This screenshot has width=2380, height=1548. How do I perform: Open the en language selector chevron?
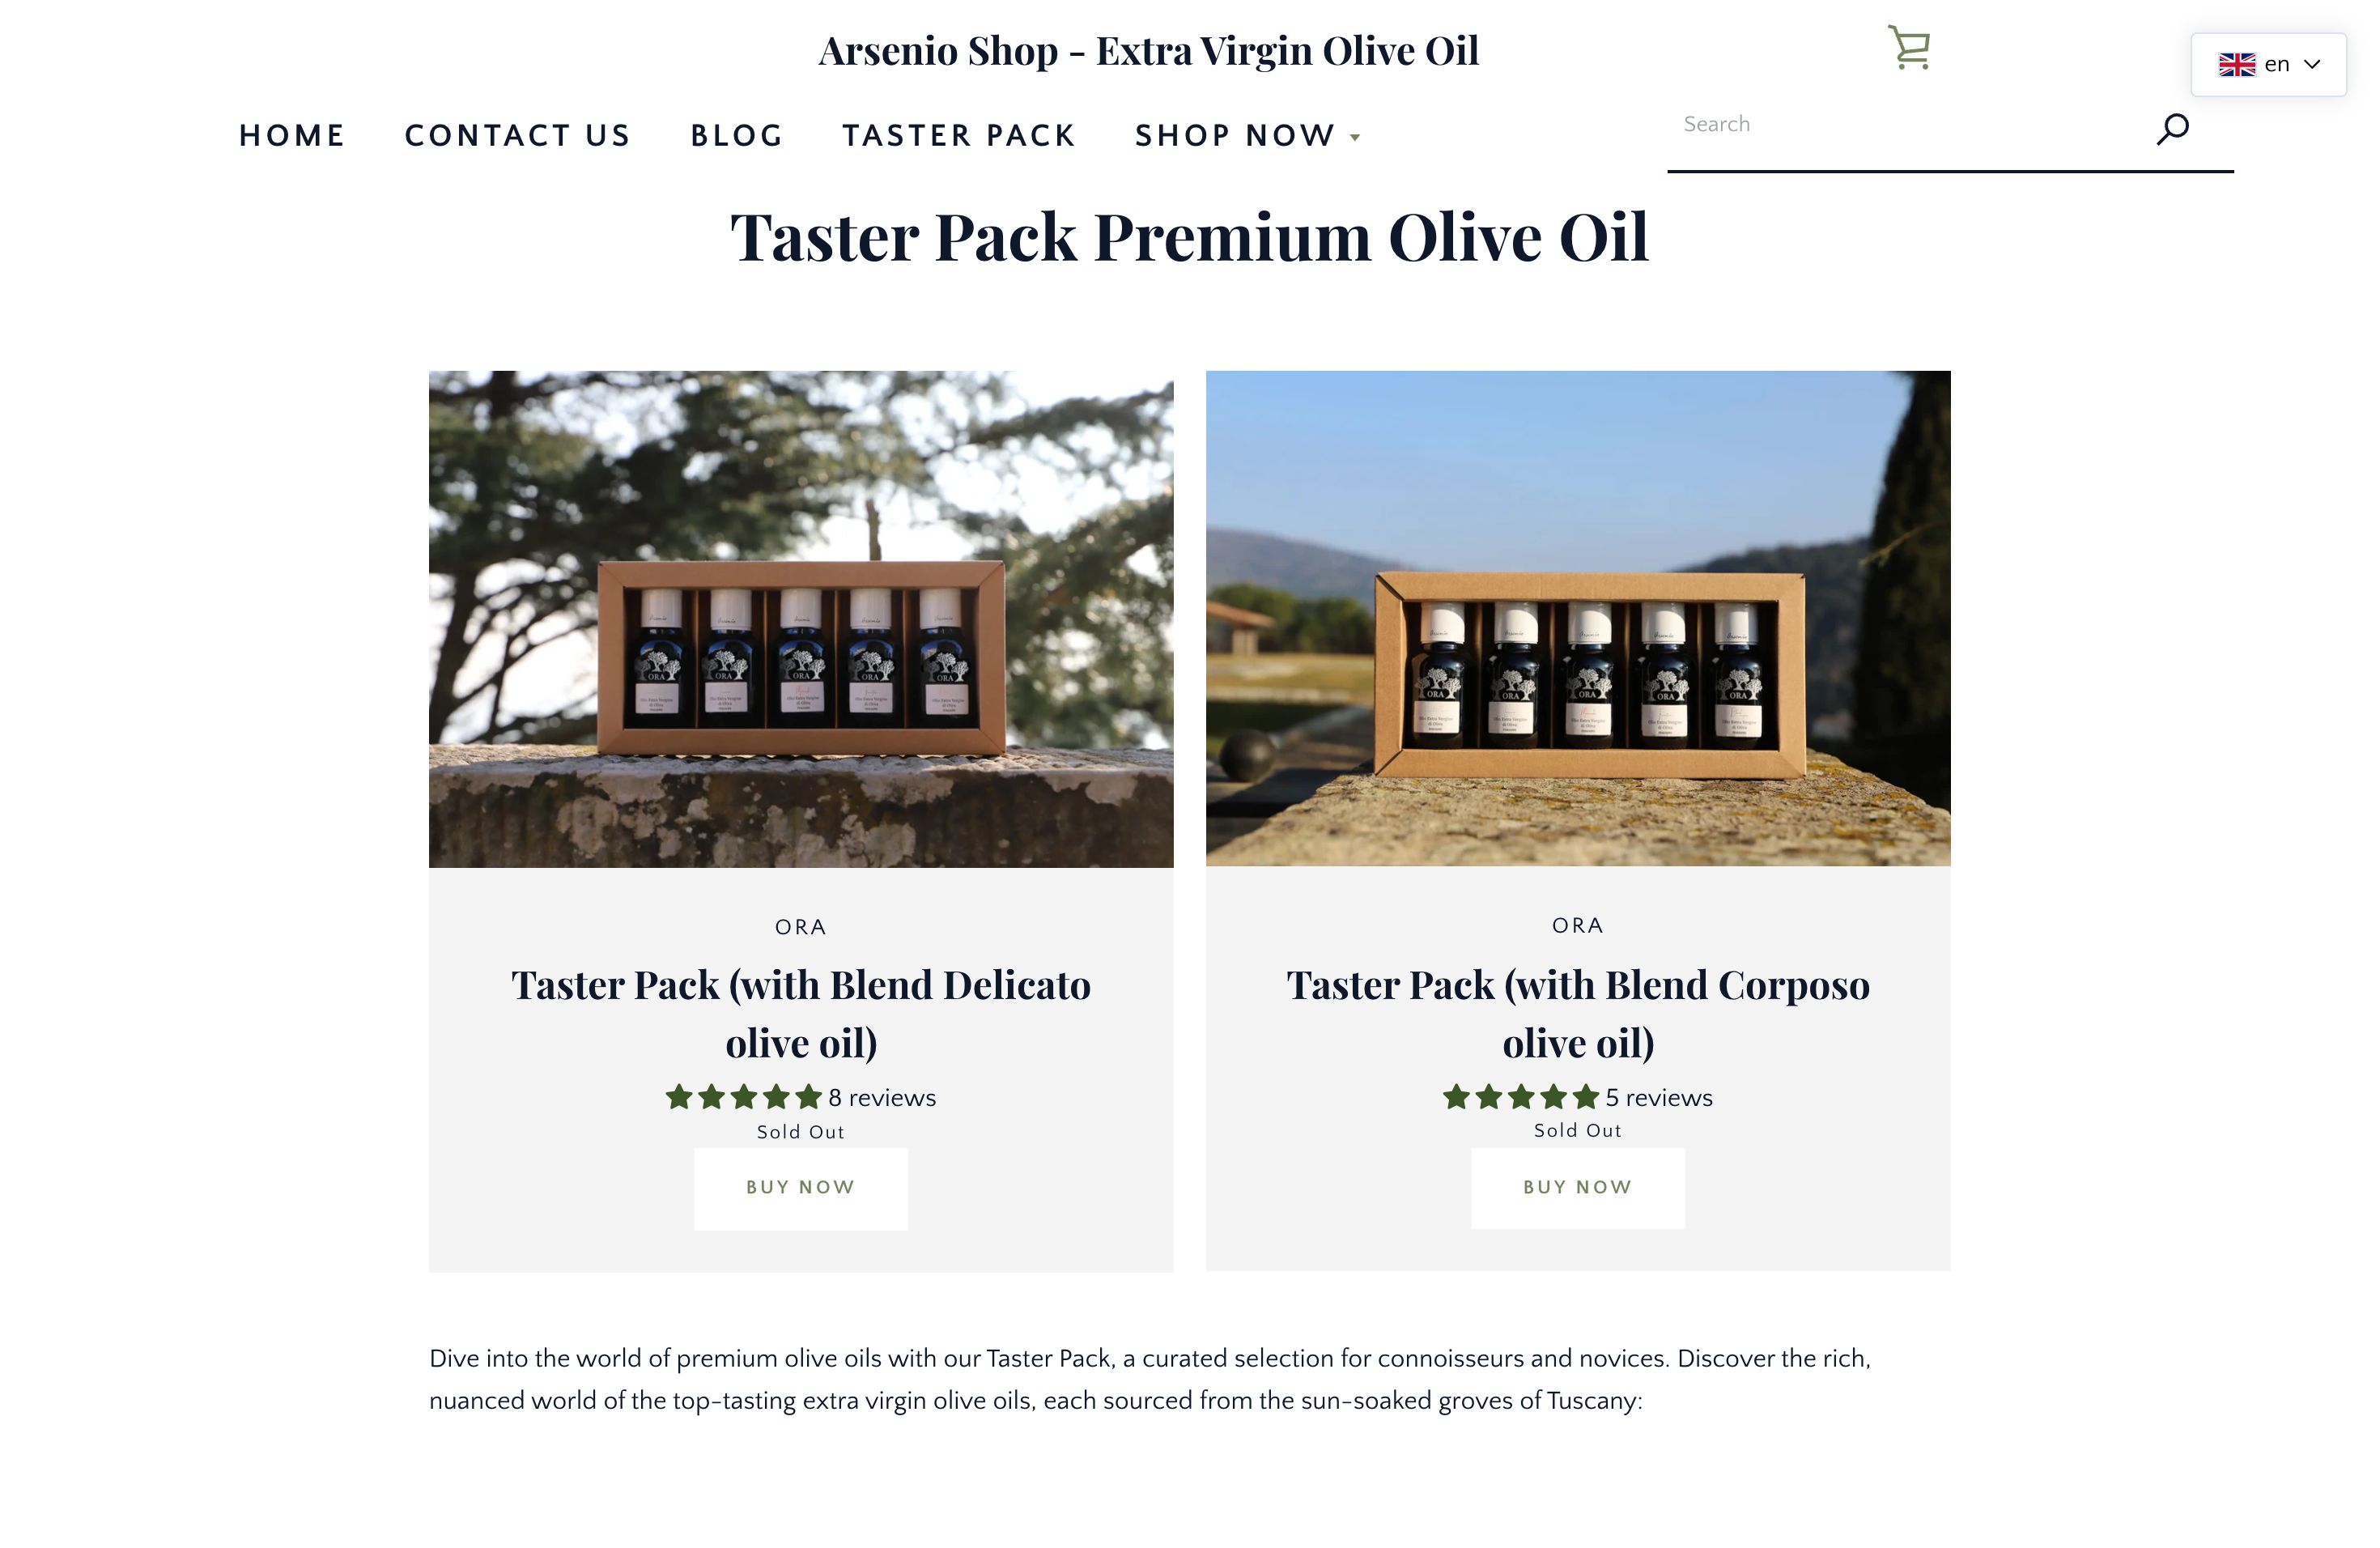(x=2312, y=65)
